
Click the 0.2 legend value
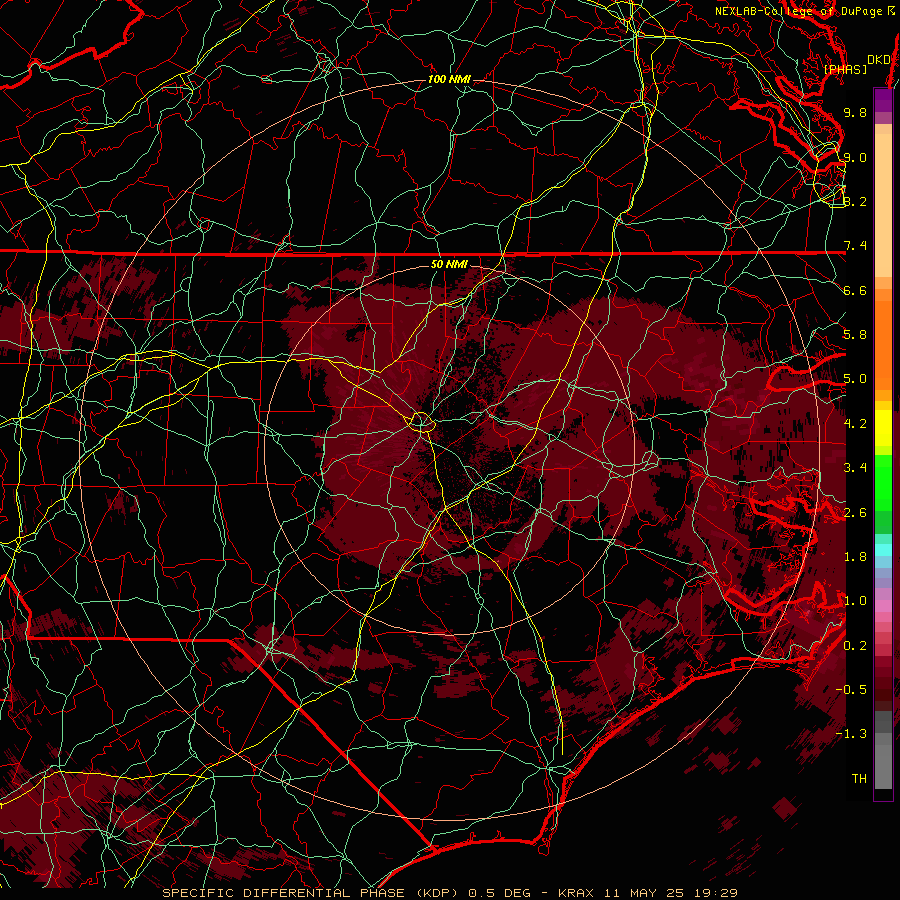tap(855, 646)
